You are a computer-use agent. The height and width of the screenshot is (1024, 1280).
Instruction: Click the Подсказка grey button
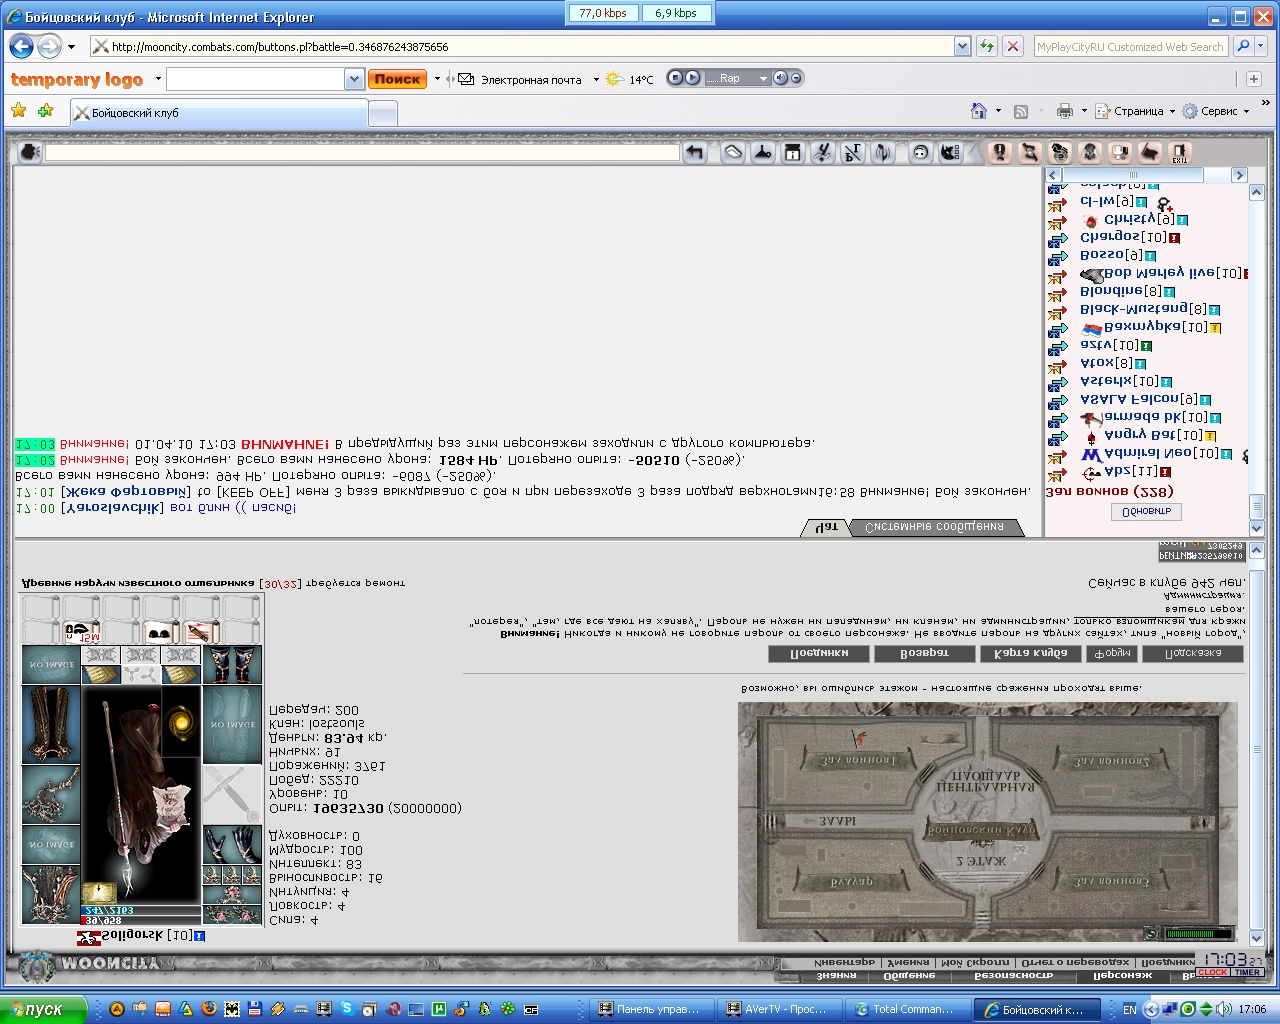[x=1193, y=653]
